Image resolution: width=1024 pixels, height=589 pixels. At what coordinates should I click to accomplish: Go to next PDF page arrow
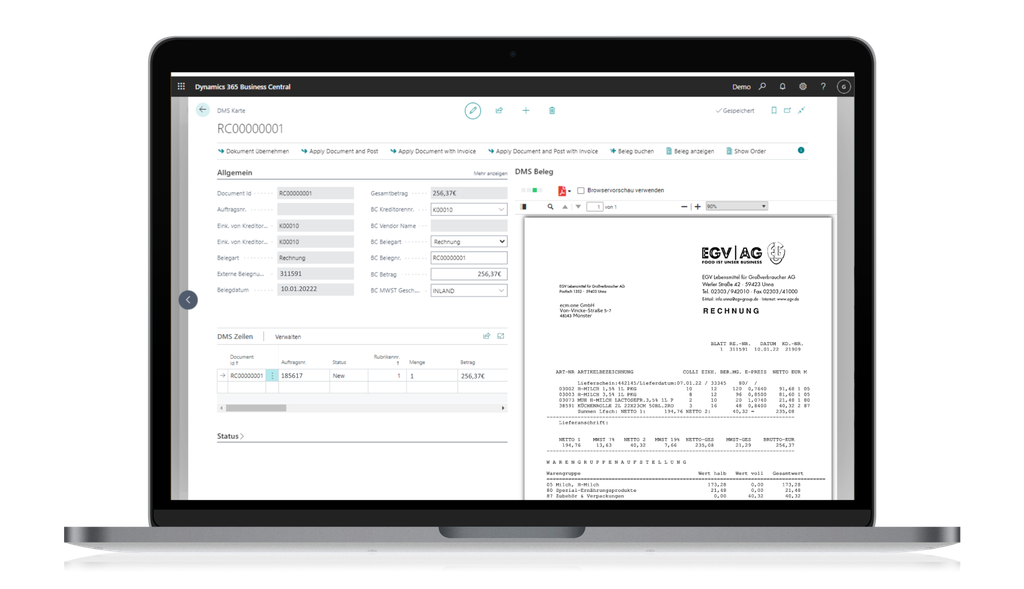tap(578, 206)
